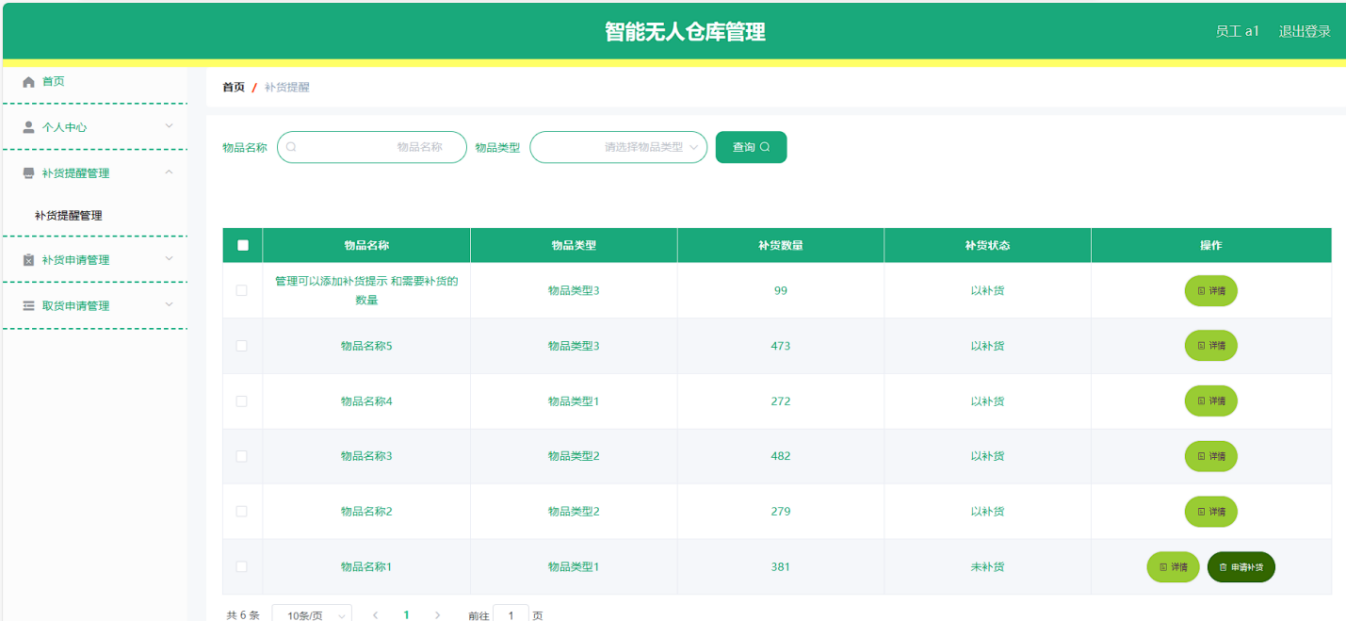This screenshot has width=1346, height=621.
Task: Select the 补货提醒管理 submenu item
Action: [x=68, y=215]
